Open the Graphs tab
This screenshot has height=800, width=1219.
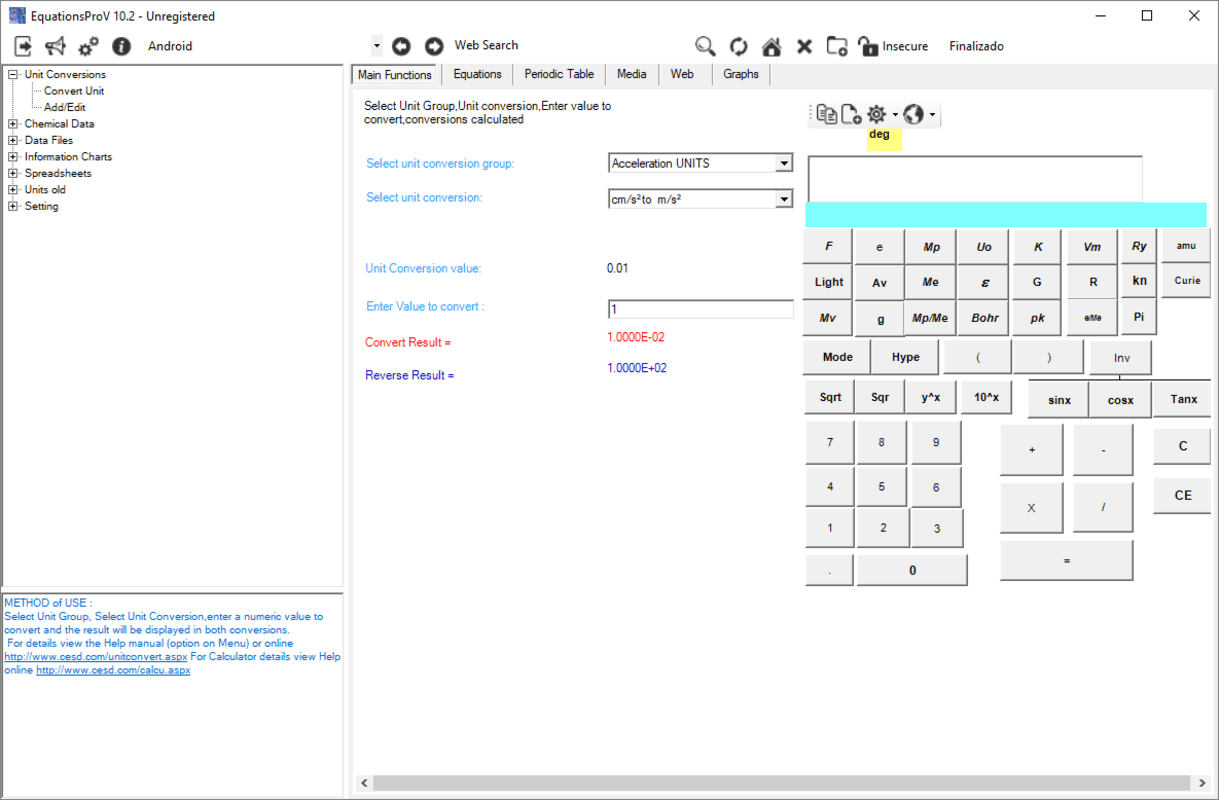[x=740, y=73]
